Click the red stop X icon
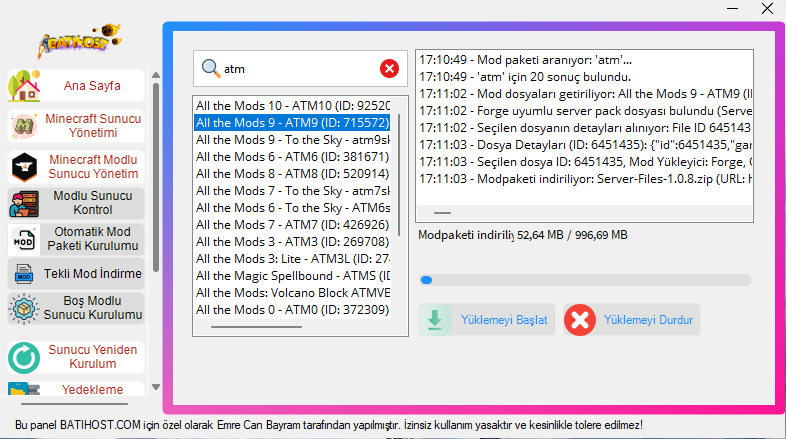The height and width of the screenshot is (439, 786). pyautogui.click(x=580, y=320)
